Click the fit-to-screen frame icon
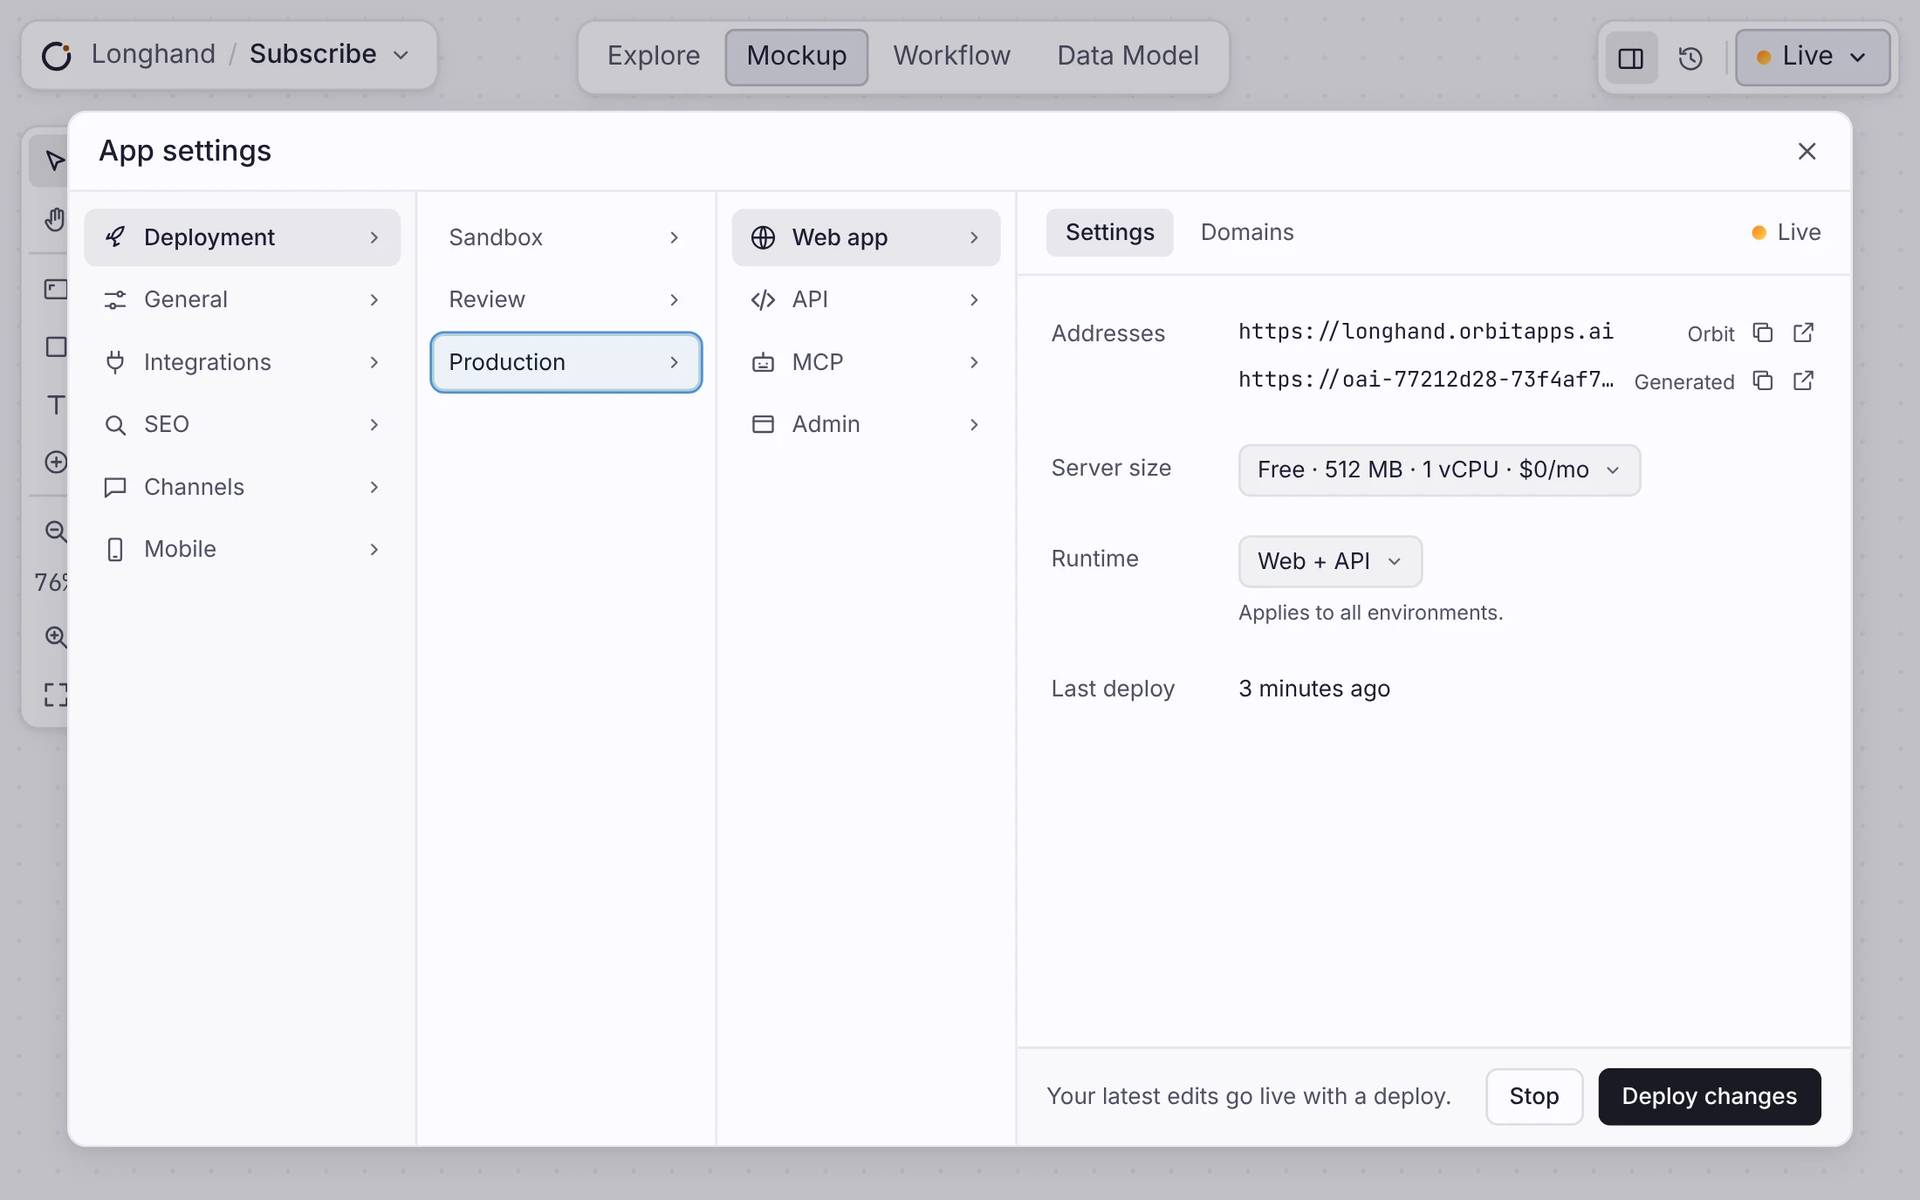 56,695
